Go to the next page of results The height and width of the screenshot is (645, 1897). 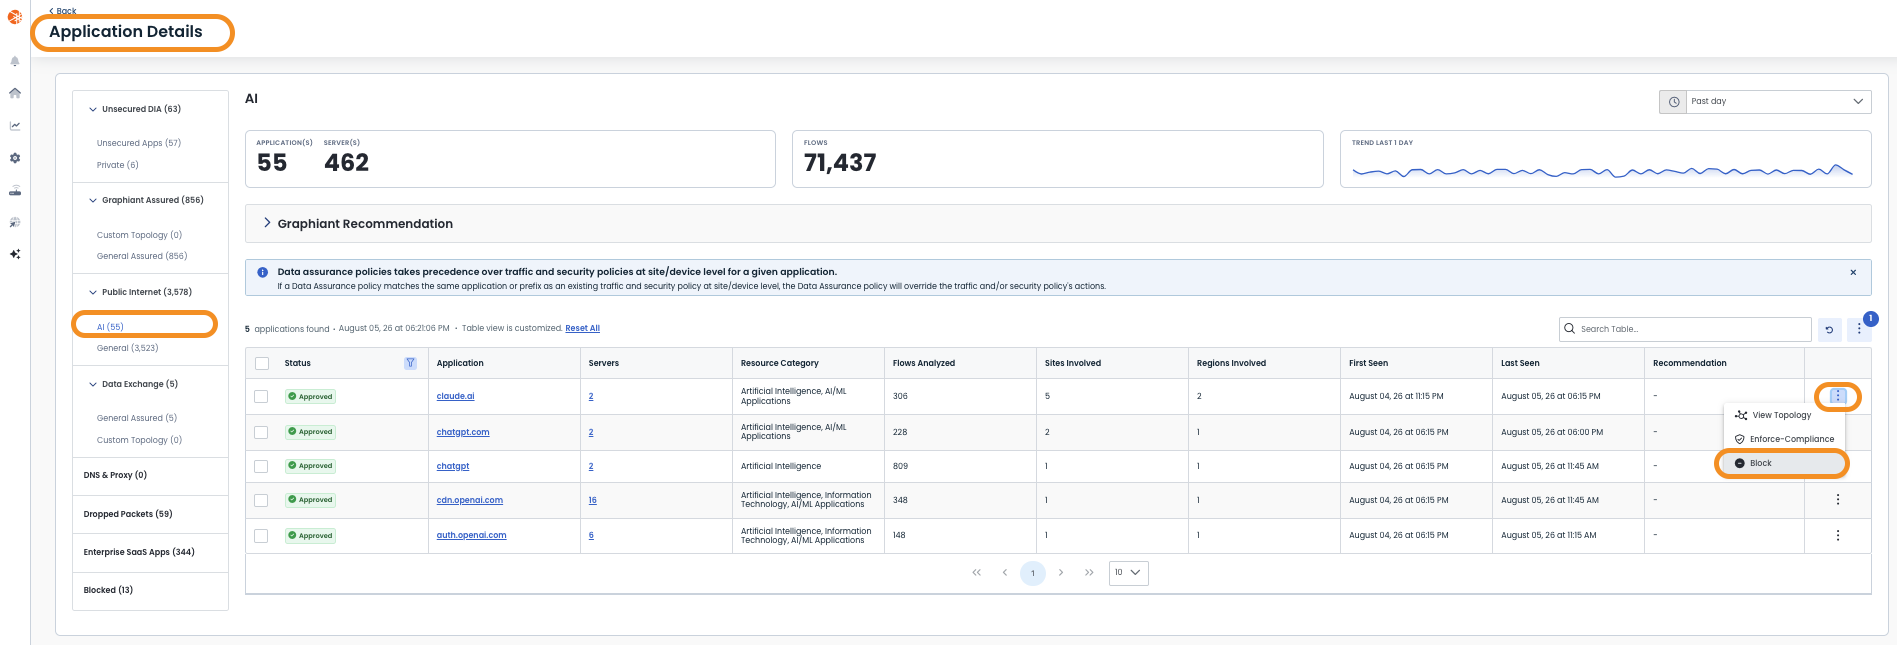point(1061,573)
